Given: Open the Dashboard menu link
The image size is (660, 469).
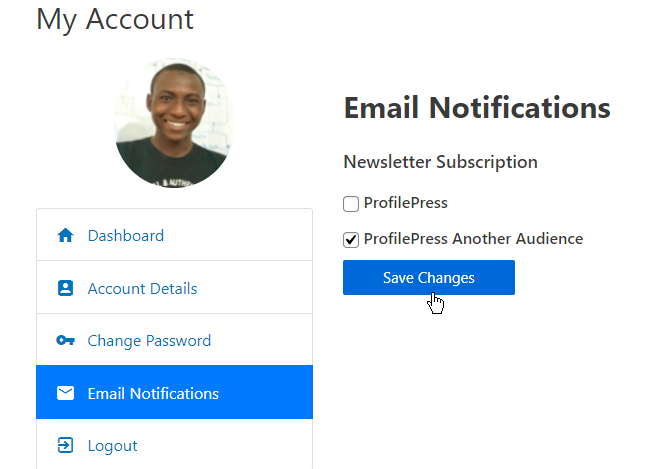Looking at the screenshot, I should pyautogui.click(x=125, y=235).
